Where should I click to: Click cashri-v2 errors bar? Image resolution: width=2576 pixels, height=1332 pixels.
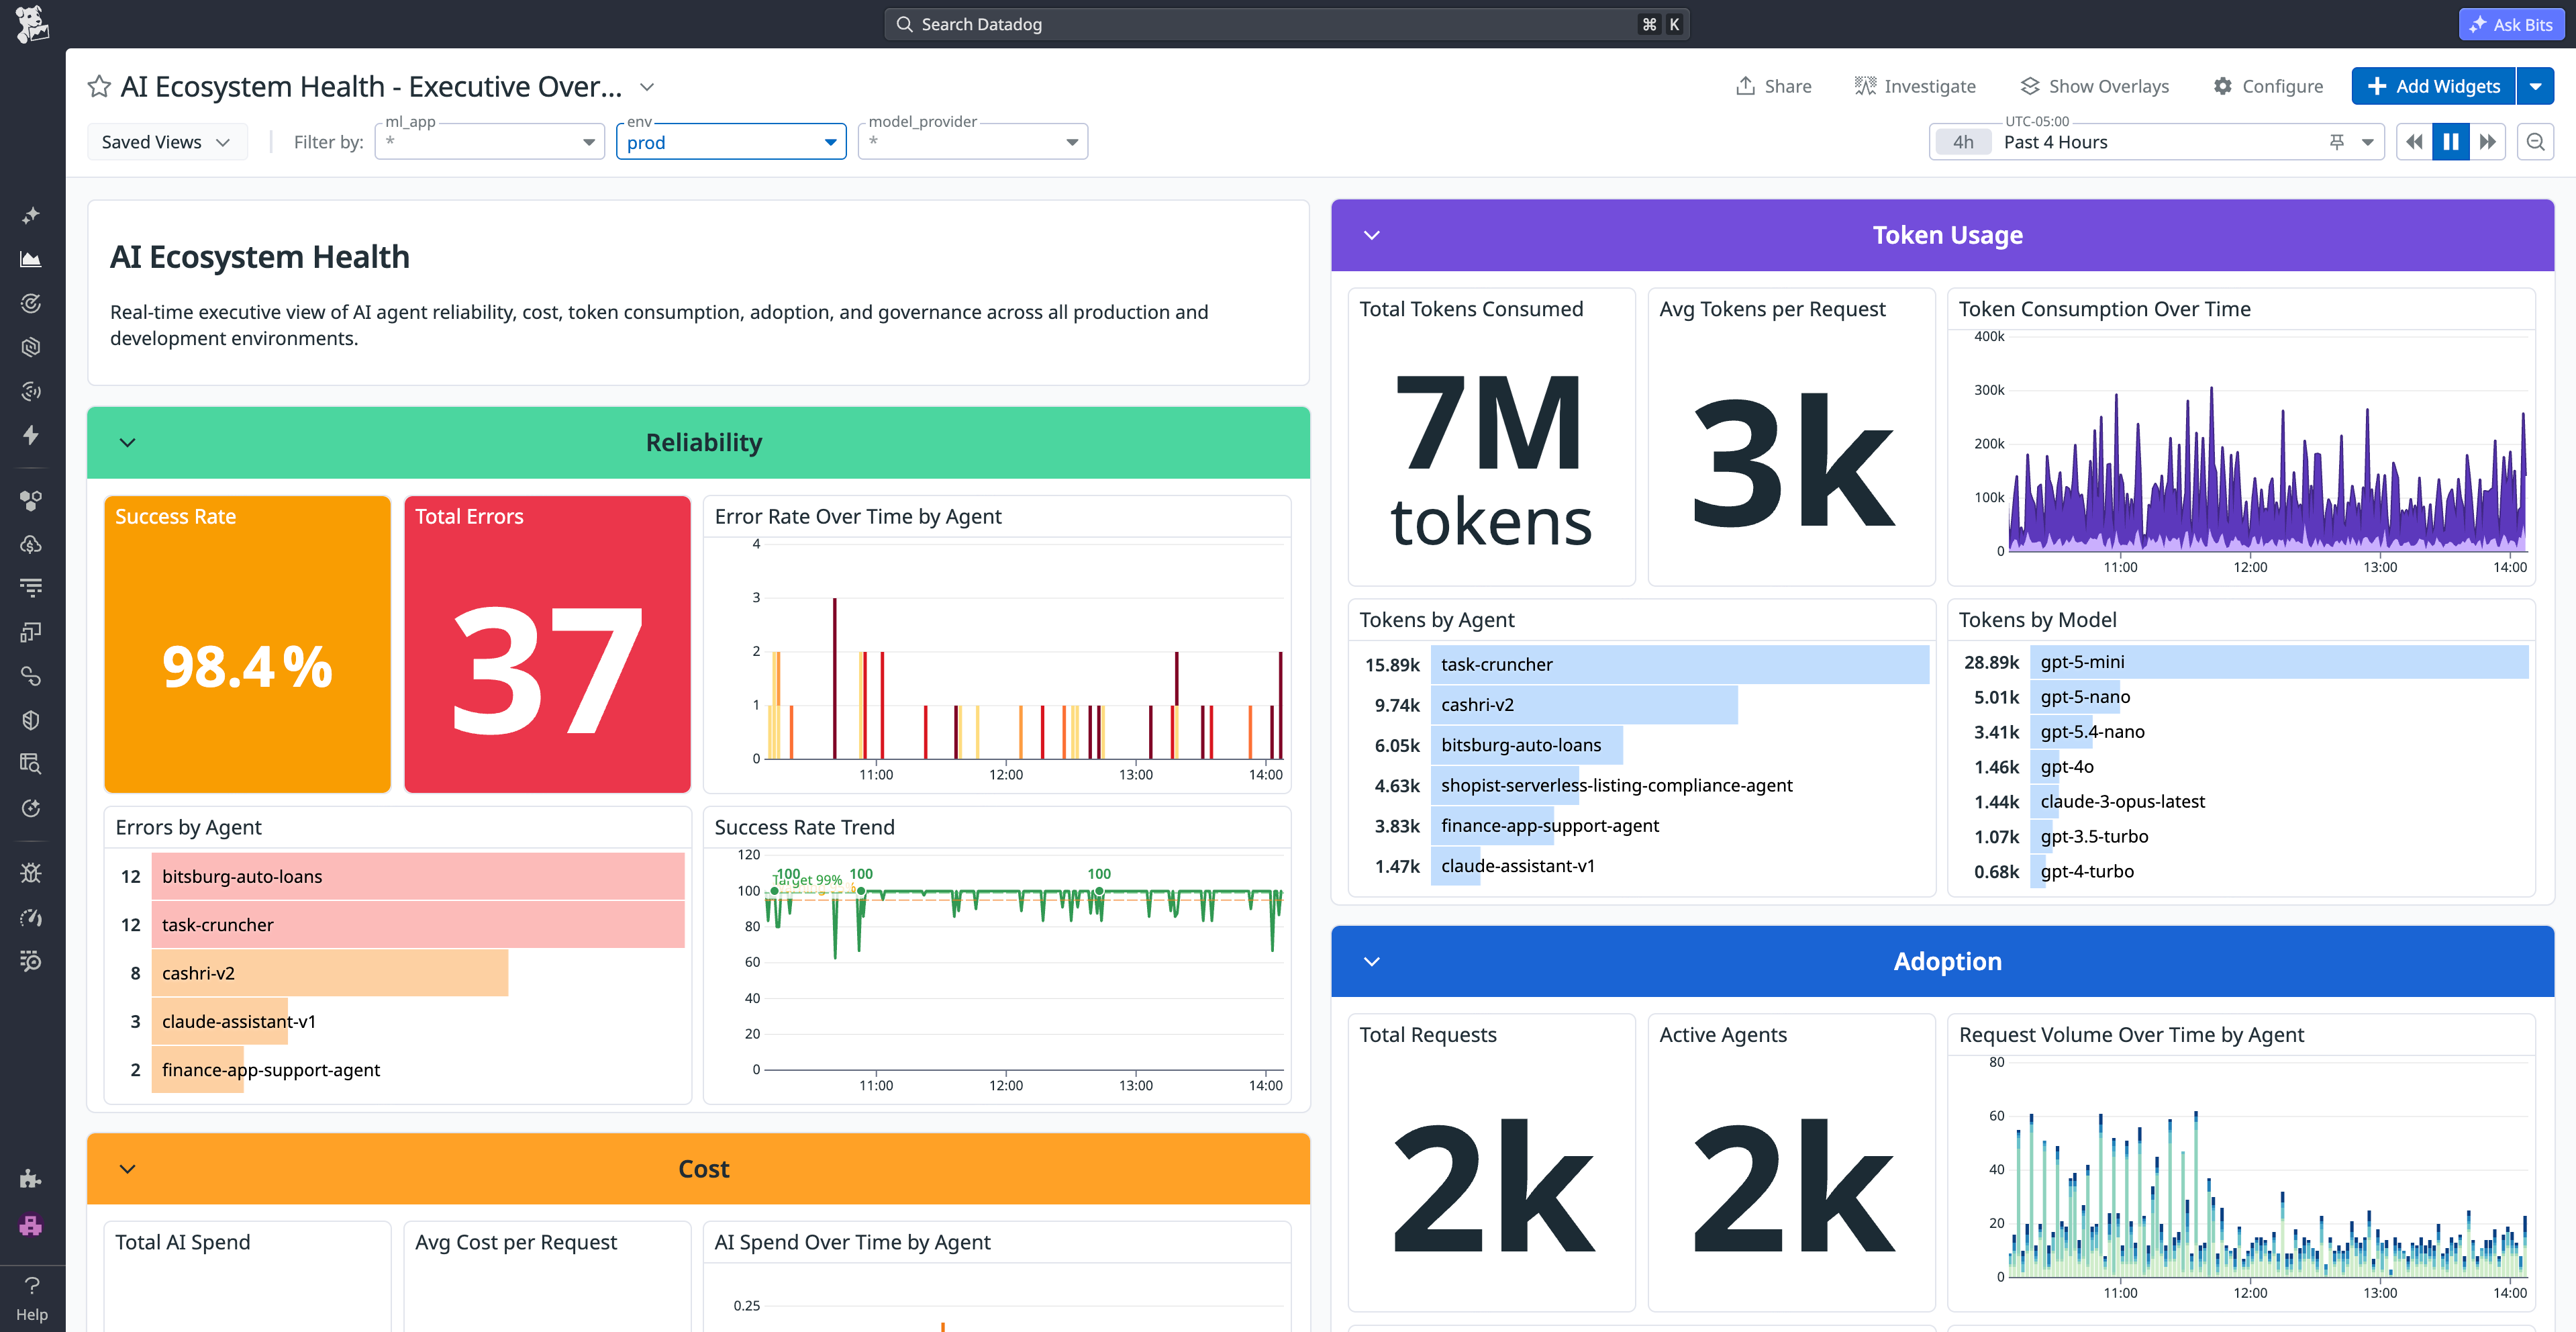[x=330, y=973]
